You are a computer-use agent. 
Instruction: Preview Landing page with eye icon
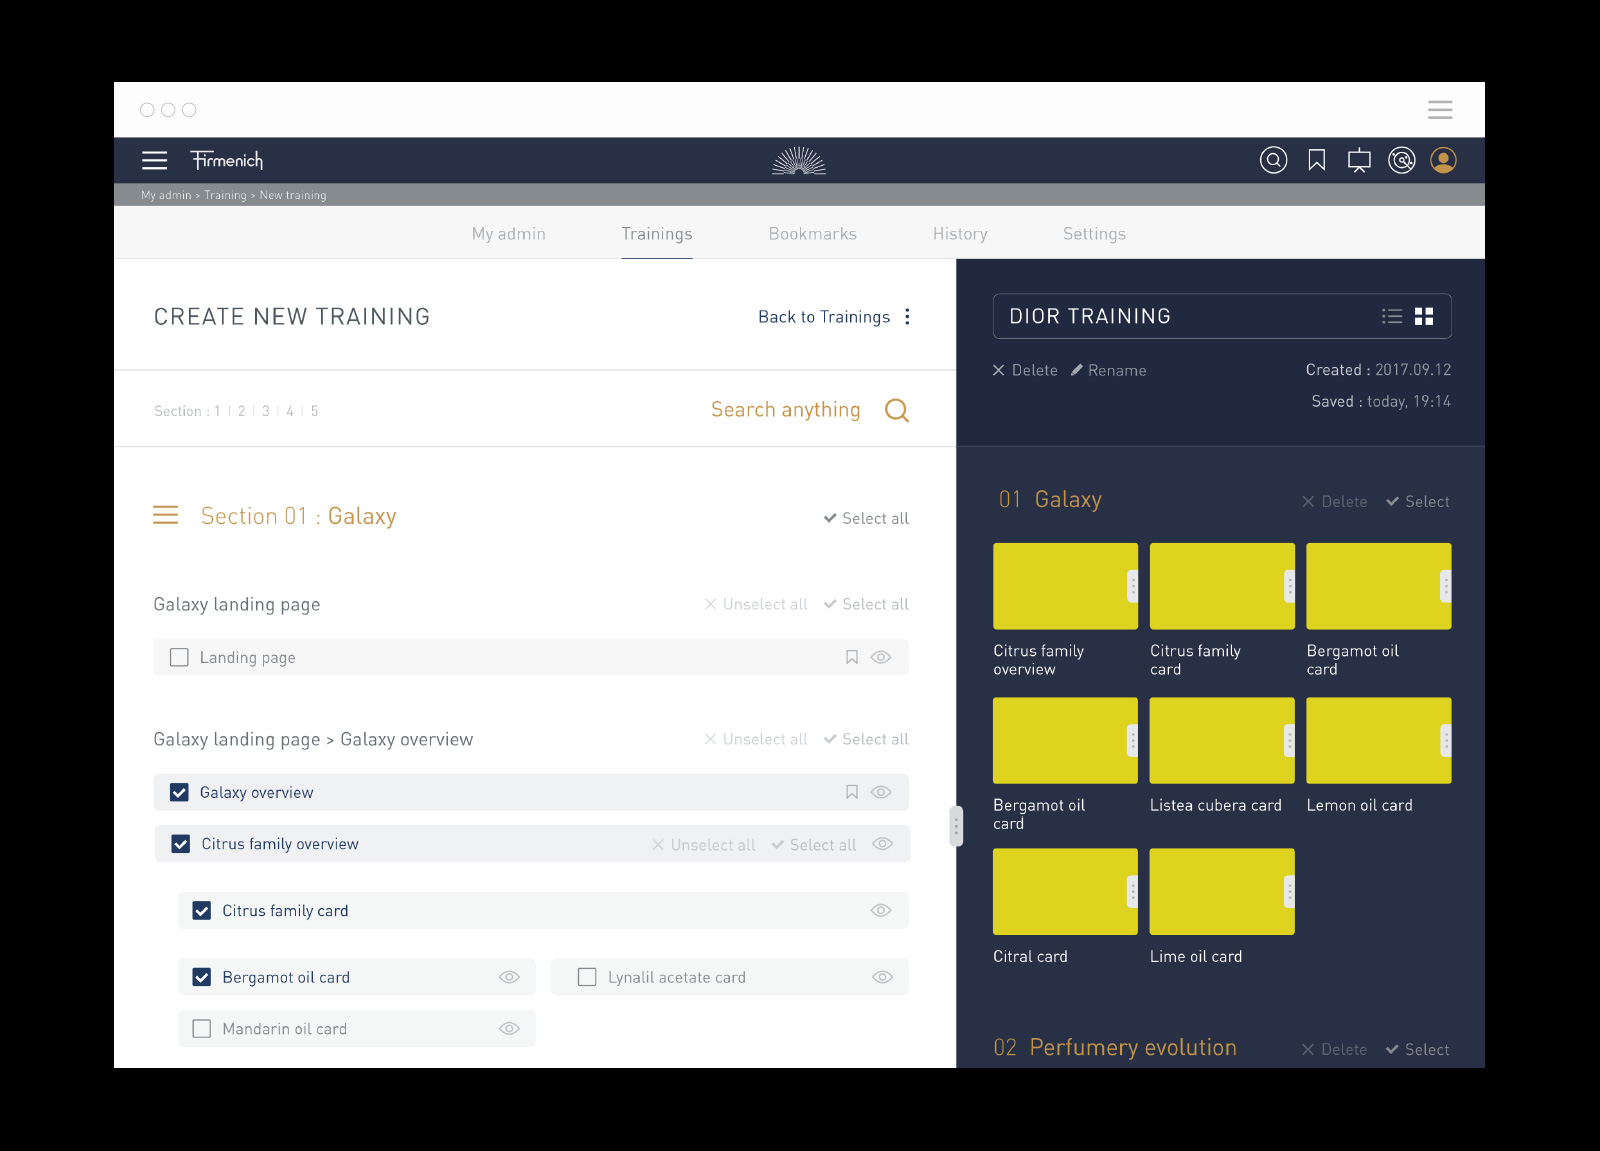[x=881, y=657]
